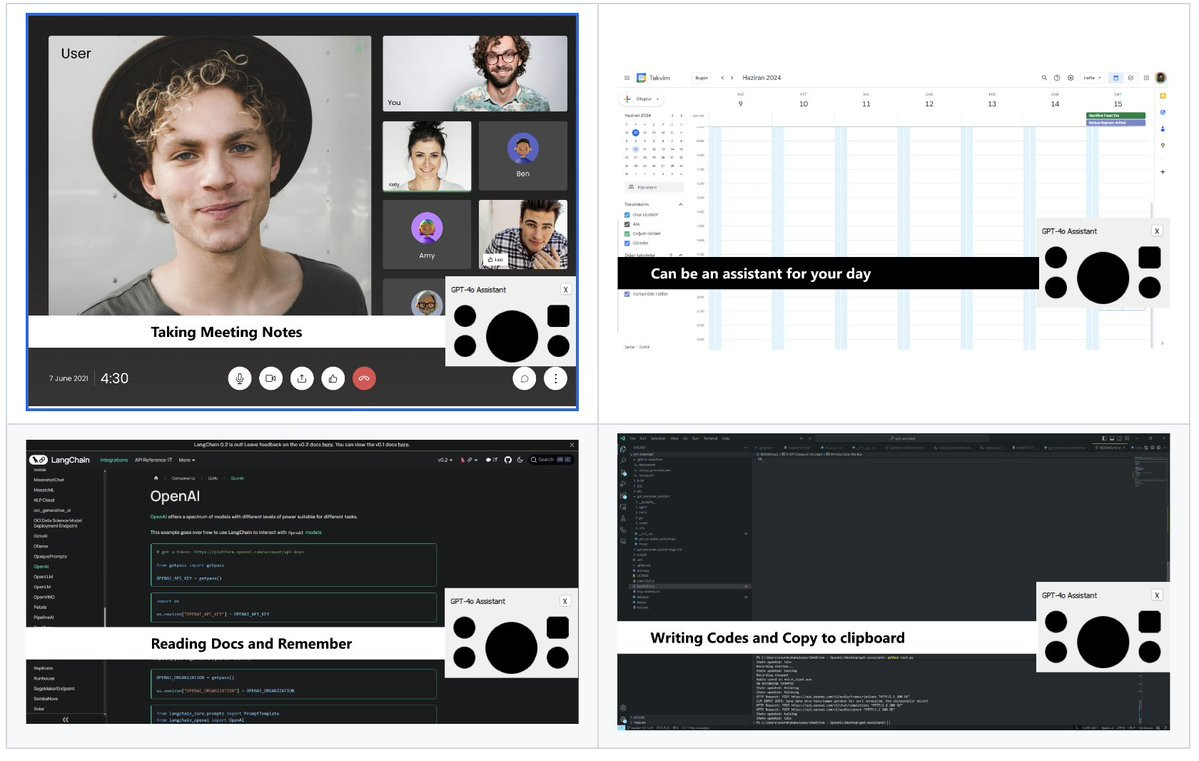This screenshot has width=1199, height=761.
Task: Toggle Türkiye'deki Tatiller calendar checkbox
Action: click(627, 294)
